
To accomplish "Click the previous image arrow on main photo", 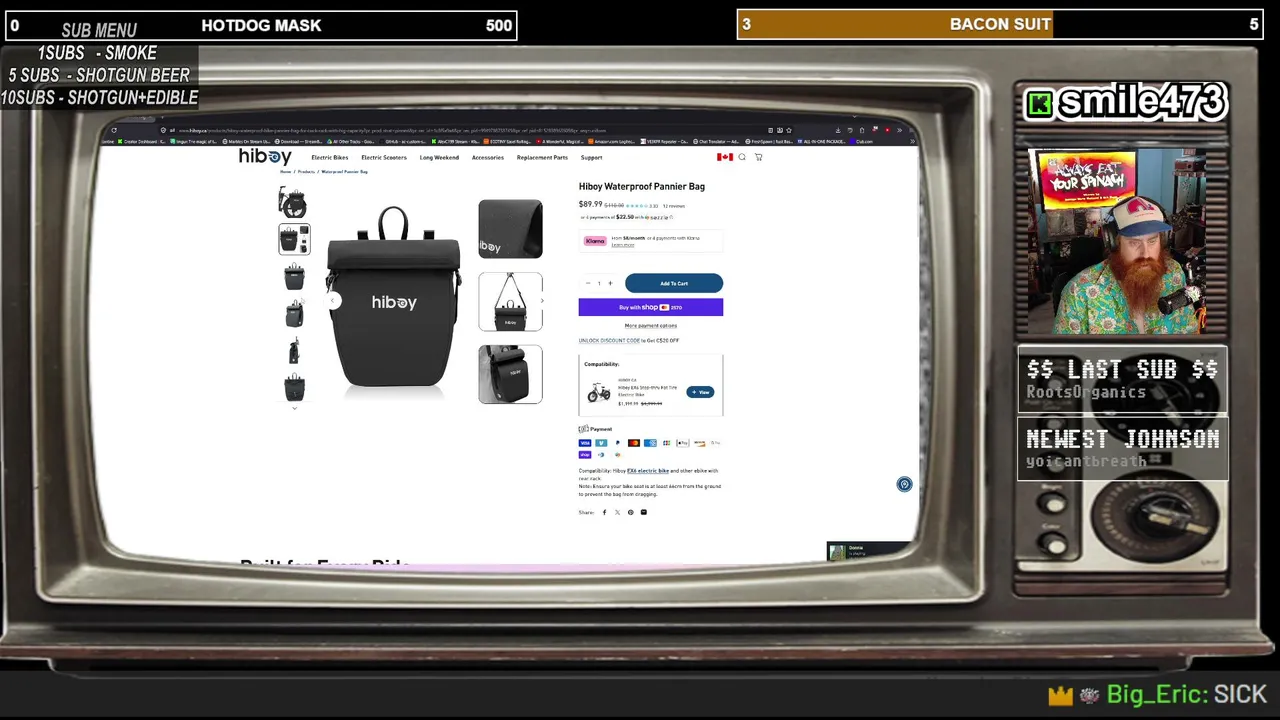I will [333, 301].
